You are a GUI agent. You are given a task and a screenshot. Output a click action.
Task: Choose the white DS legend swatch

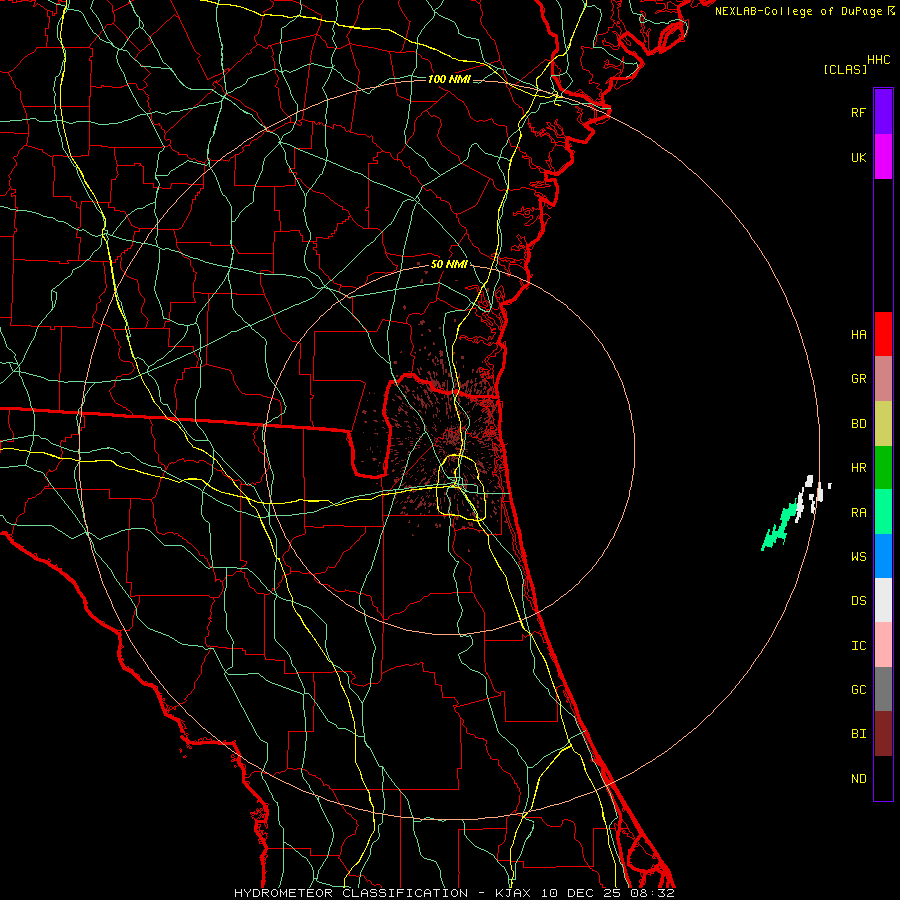(883, 600)
